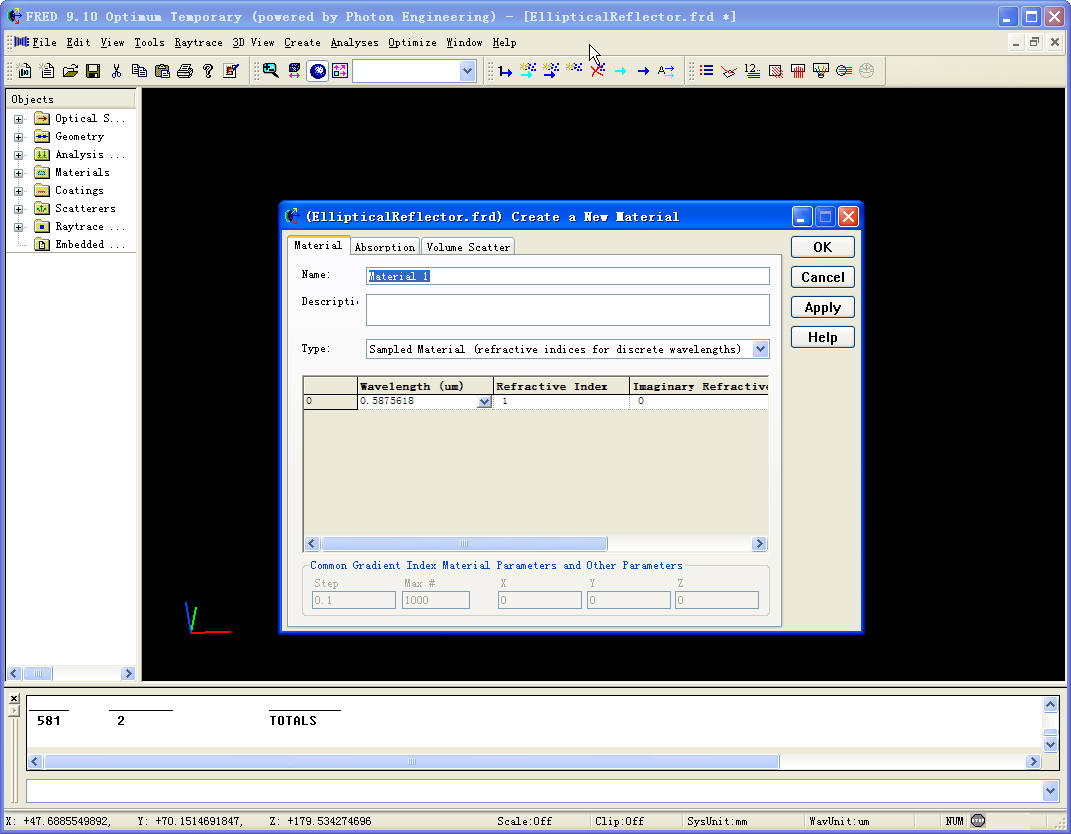1071x834 pixels.
Task: Save the document using the floppy icon
Action: pos(93,70)
